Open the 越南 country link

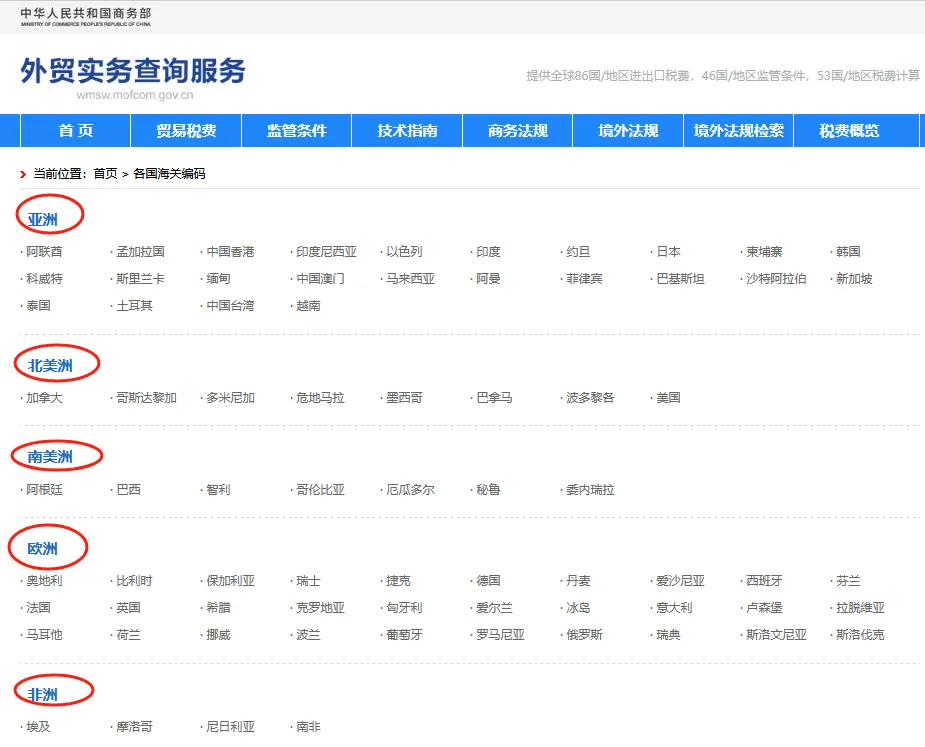[309, 306]
